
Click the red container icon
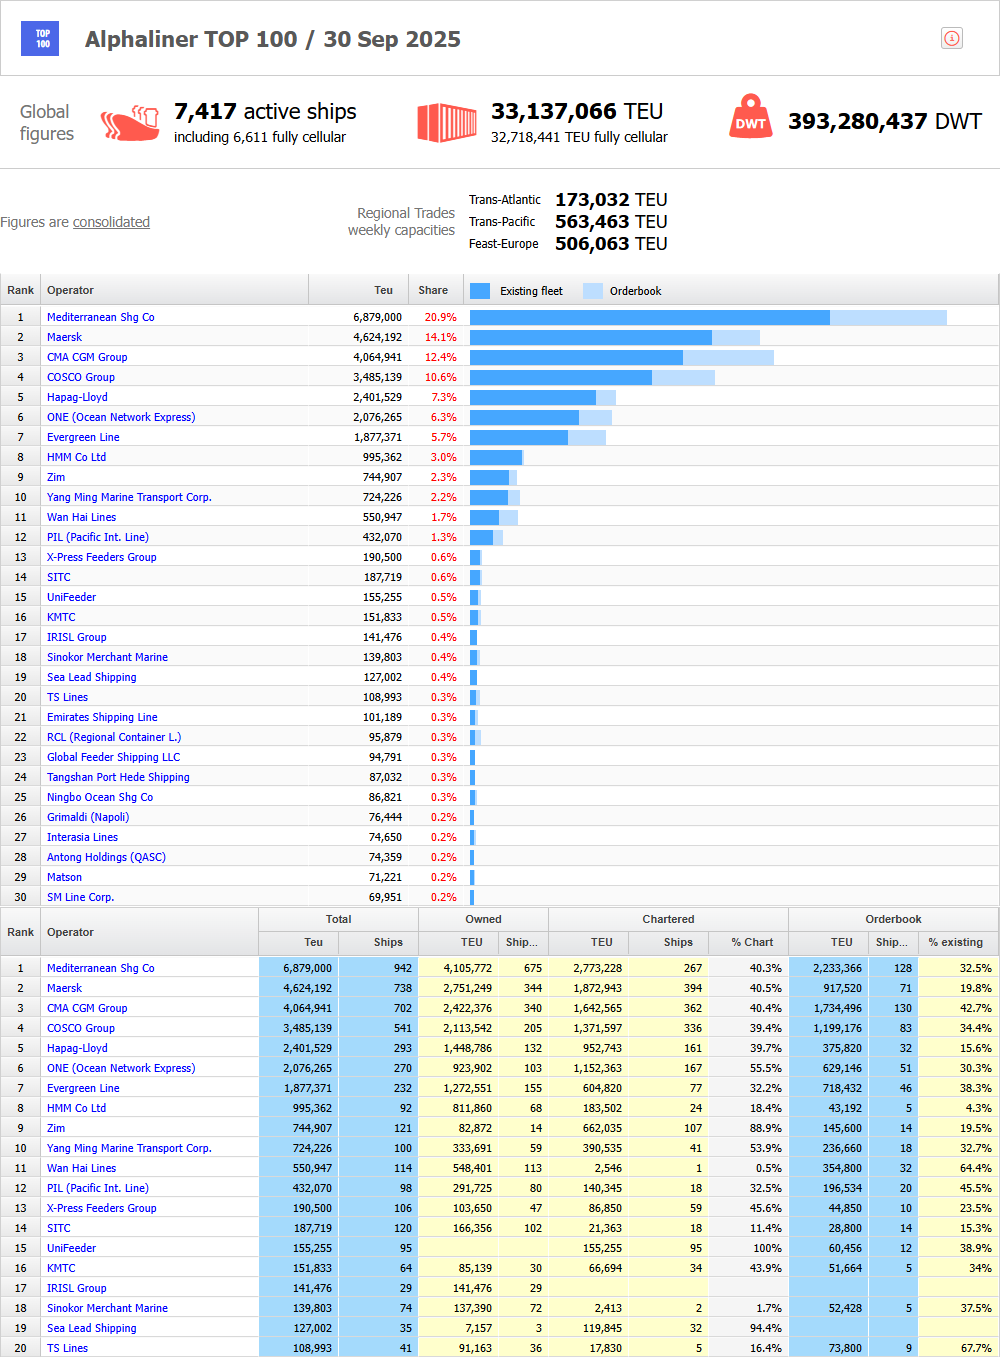click(446, 123)
